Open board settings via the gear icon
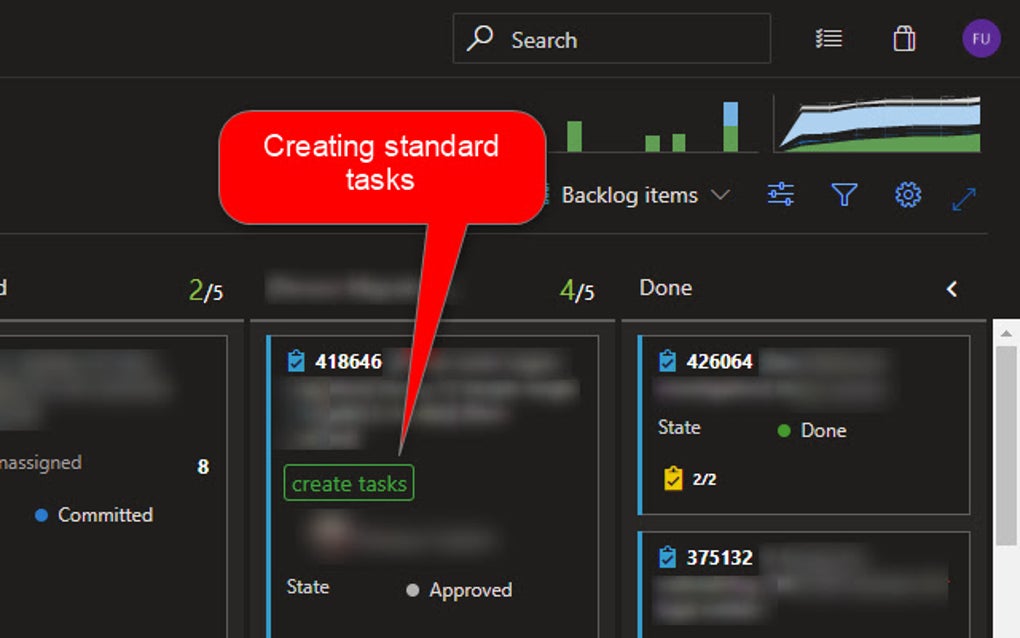 coord(907,195)
